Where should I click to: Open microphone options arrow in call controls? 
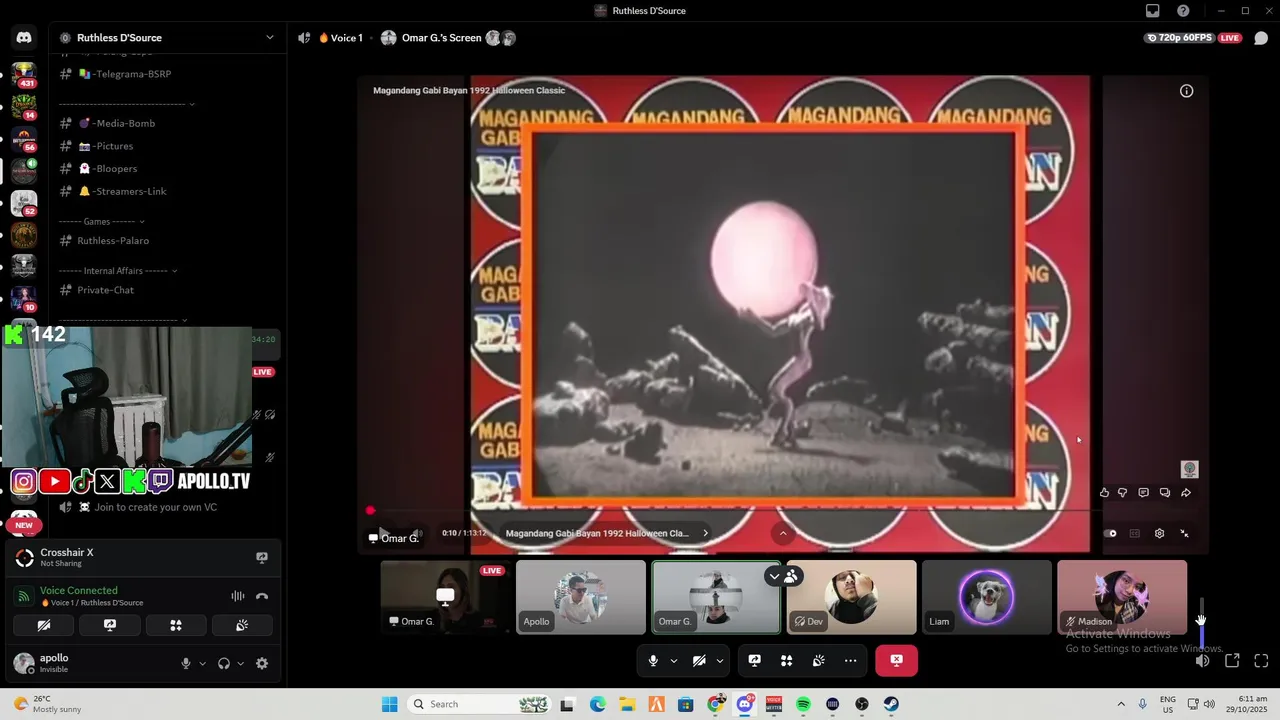click(673, 661)
